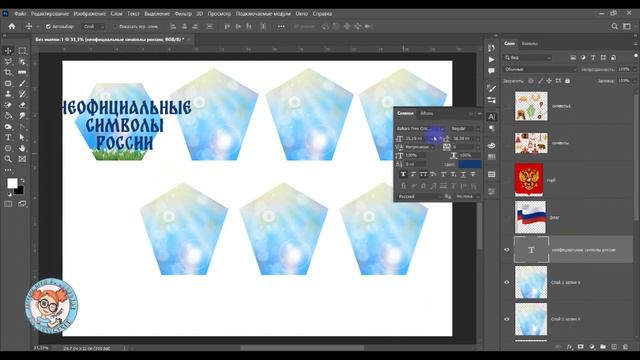This screenshot has height=360, width=640.
Task: Toggle Underline style in Character panel
Action: click(x=463, y=174)
